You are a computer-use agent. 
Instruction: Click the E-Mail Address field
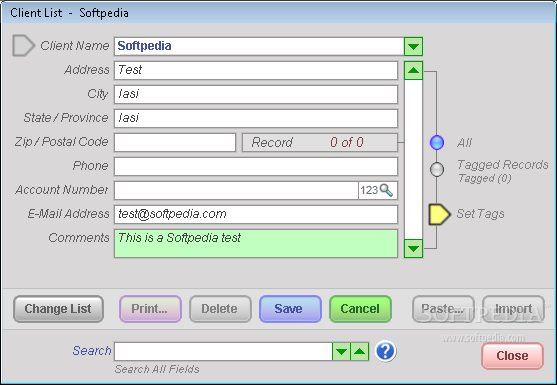click(256, 215)
